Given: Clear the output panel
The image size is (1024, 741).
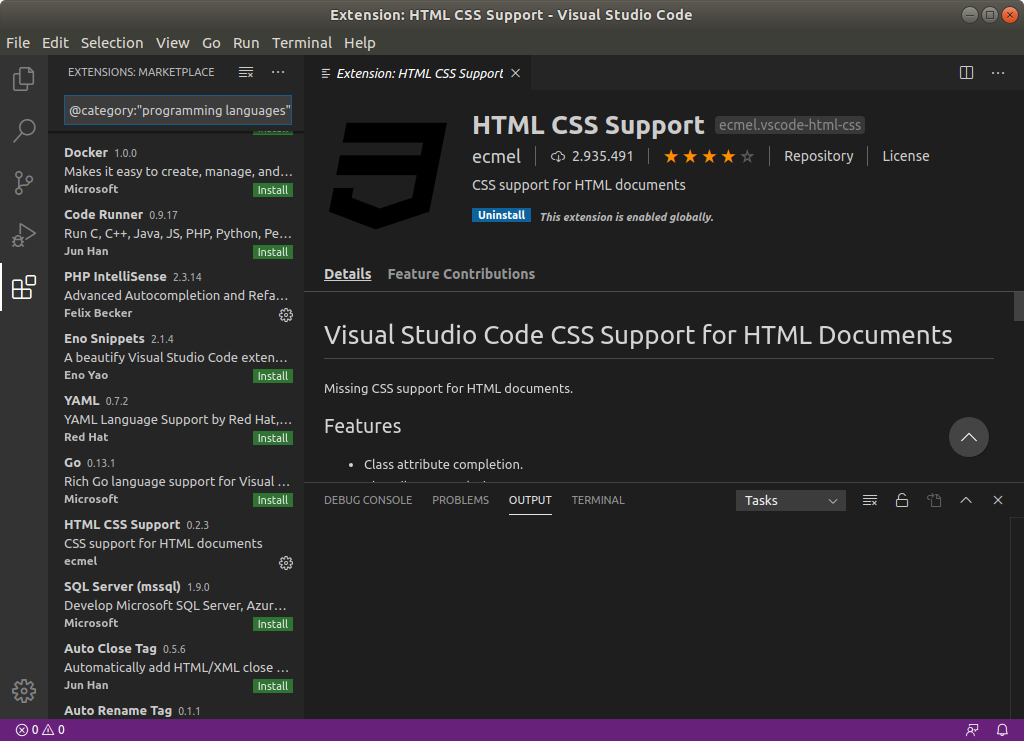Looking at the screenshot, I should point(869,501).
